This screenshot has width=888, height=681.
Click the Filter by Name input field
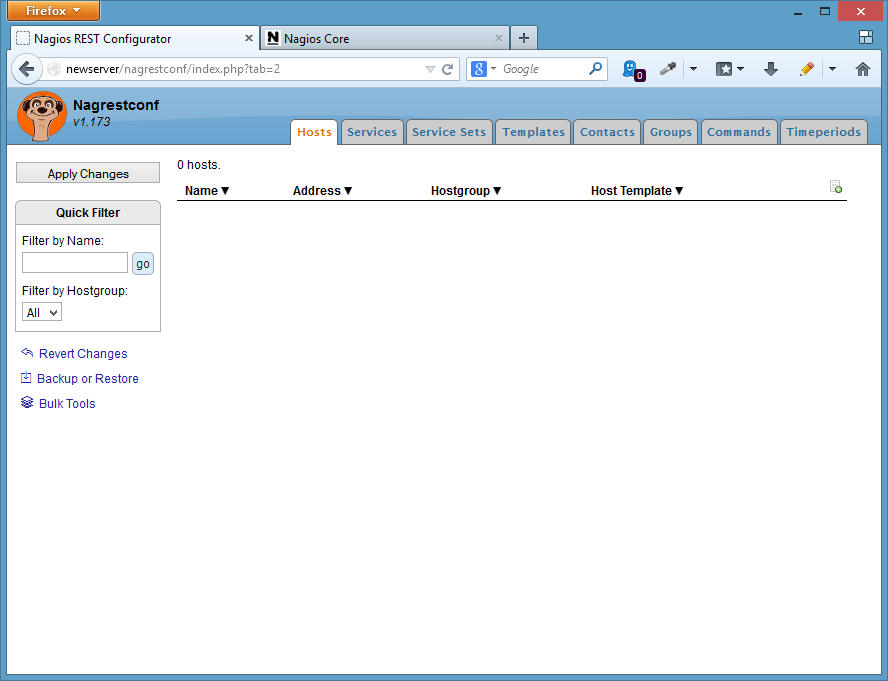(x=75, y=263)
